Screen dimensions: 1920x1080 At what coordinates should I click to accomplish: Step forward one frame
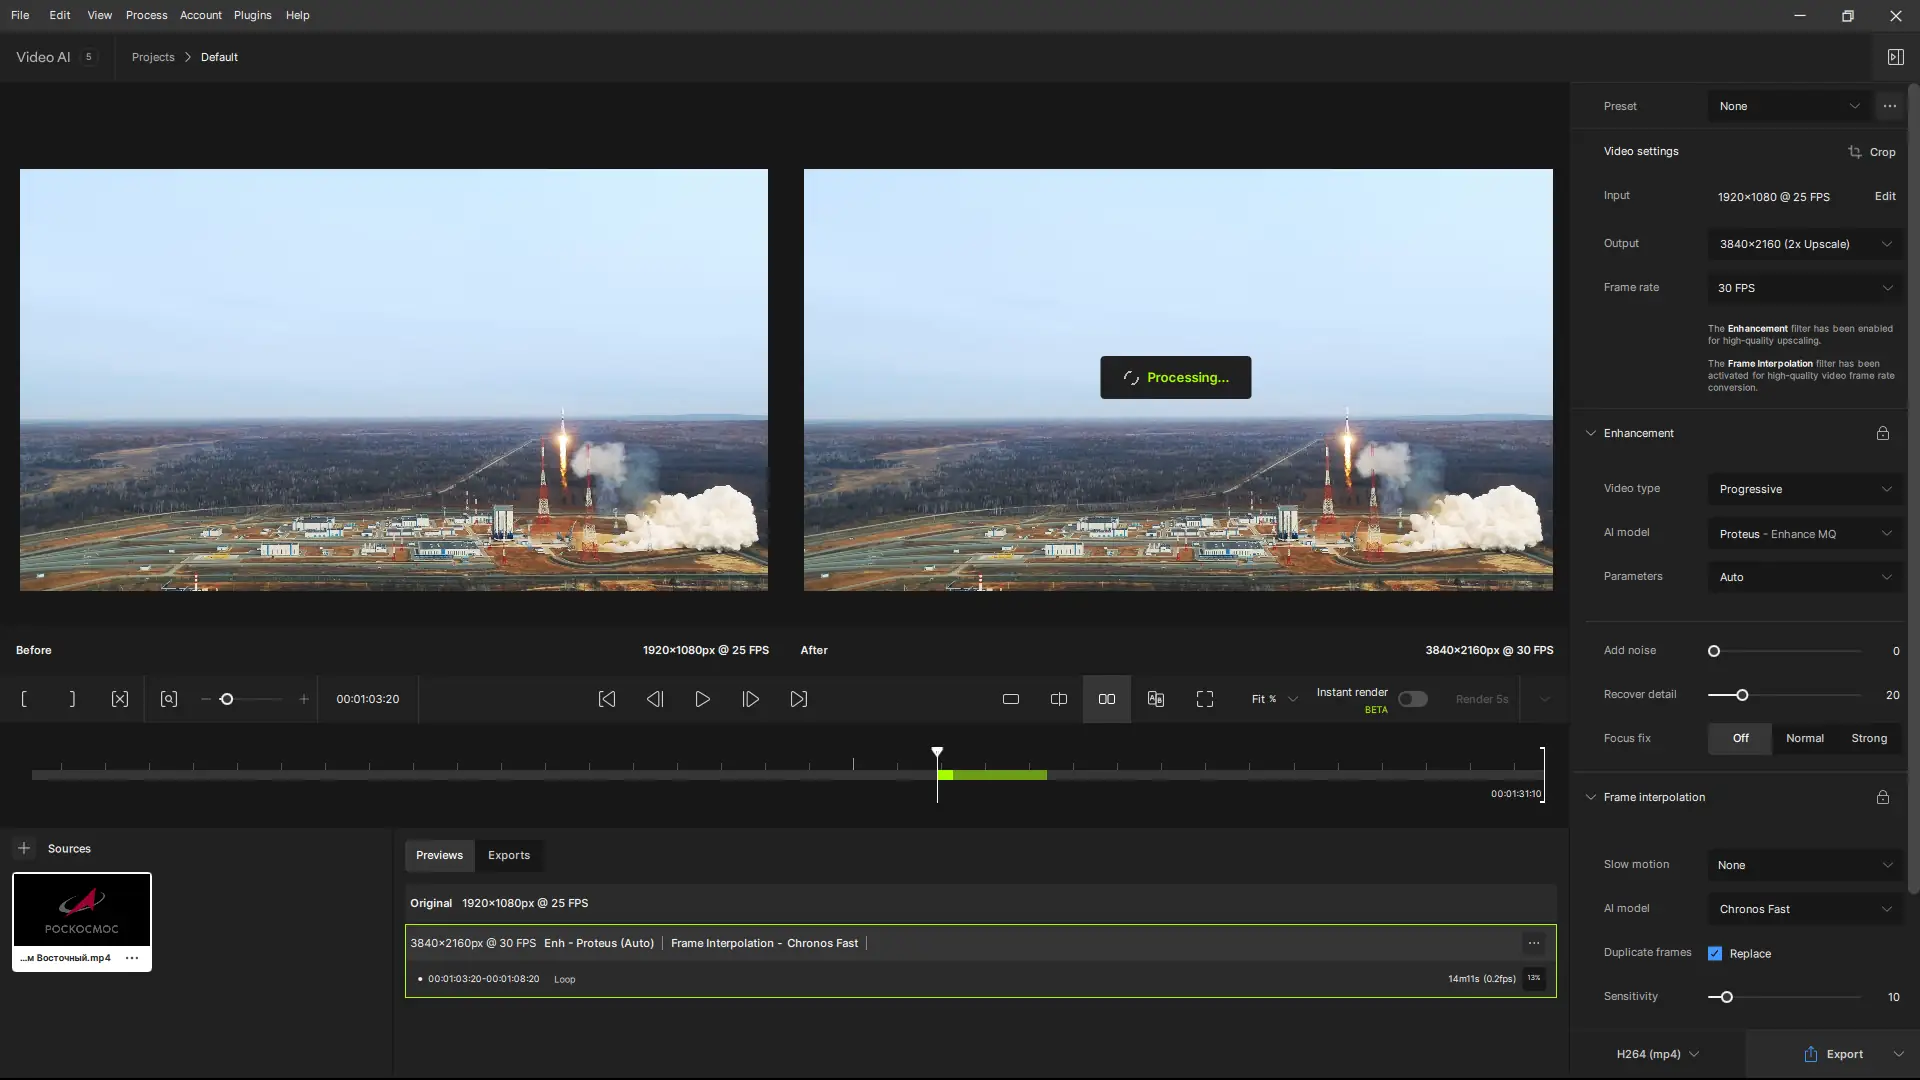(x=750, y=699)
